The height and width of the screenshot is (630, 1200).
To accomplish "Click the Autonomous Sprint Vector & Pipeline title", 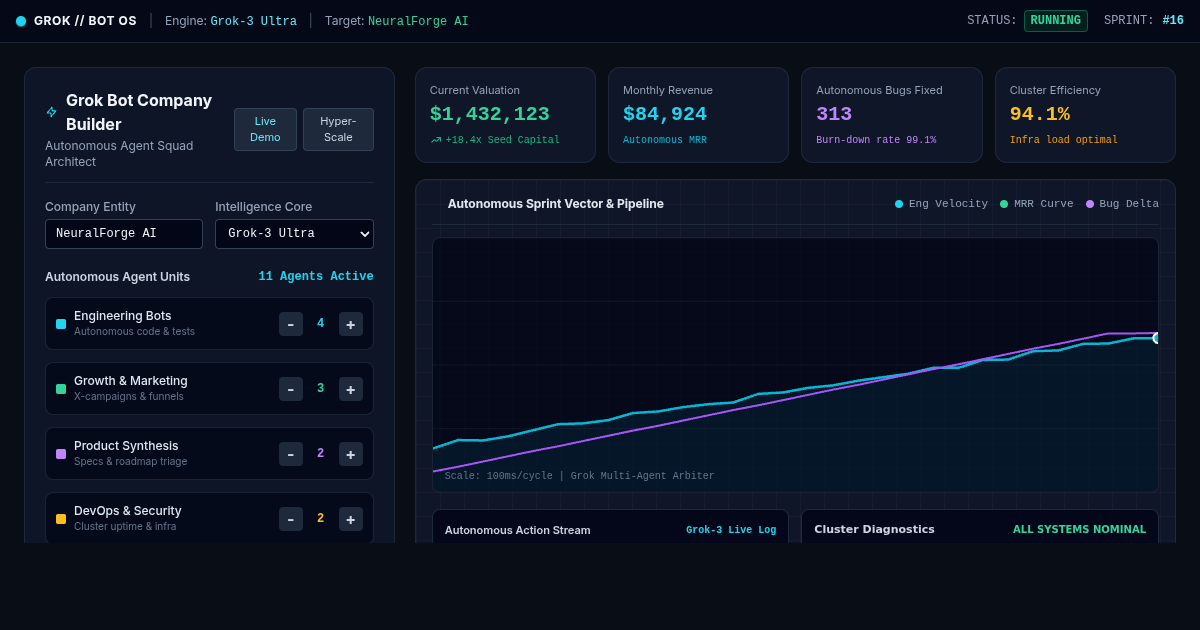I will click(x=556, y=204).
